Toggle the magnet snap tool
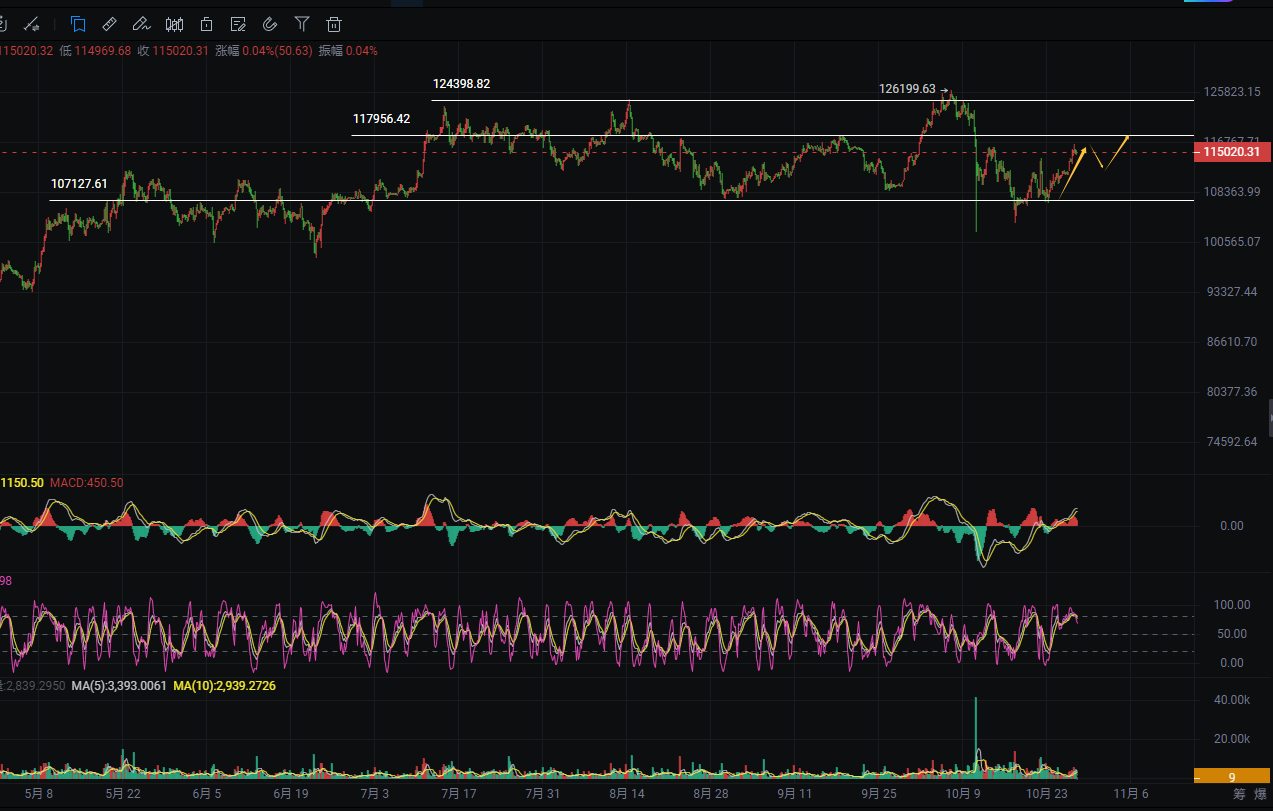 pyautogui.click(x=270, y=23)
